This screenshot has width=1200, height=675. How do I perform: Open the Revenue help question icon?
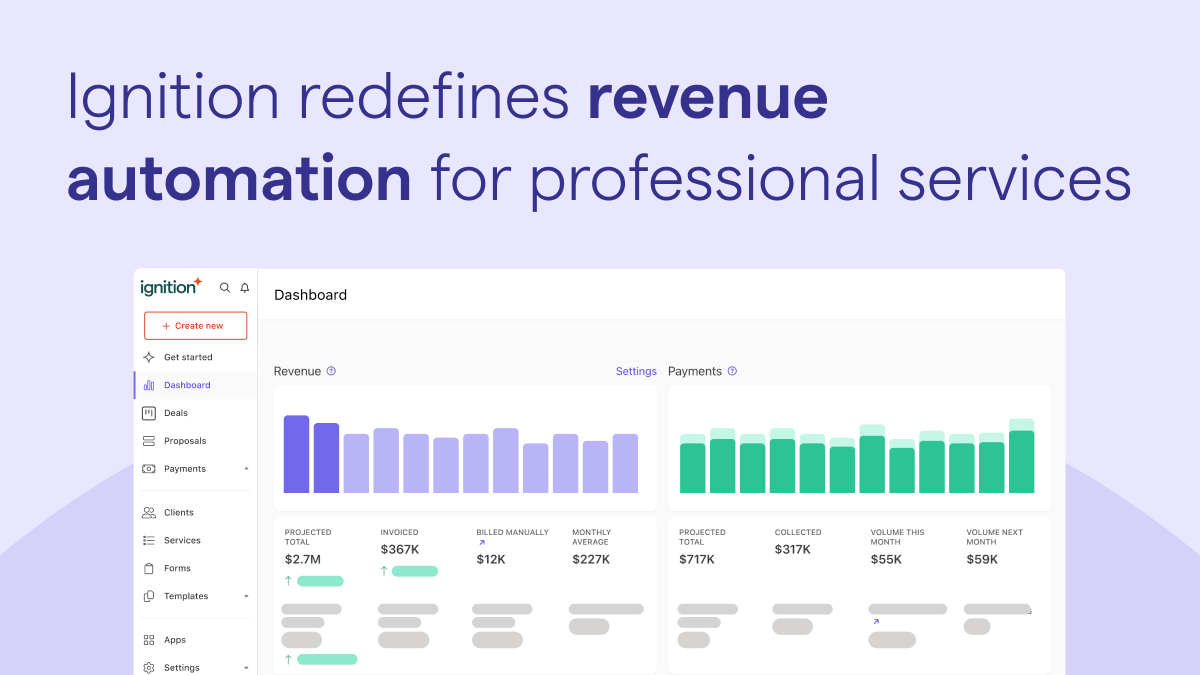pos(331,371)
